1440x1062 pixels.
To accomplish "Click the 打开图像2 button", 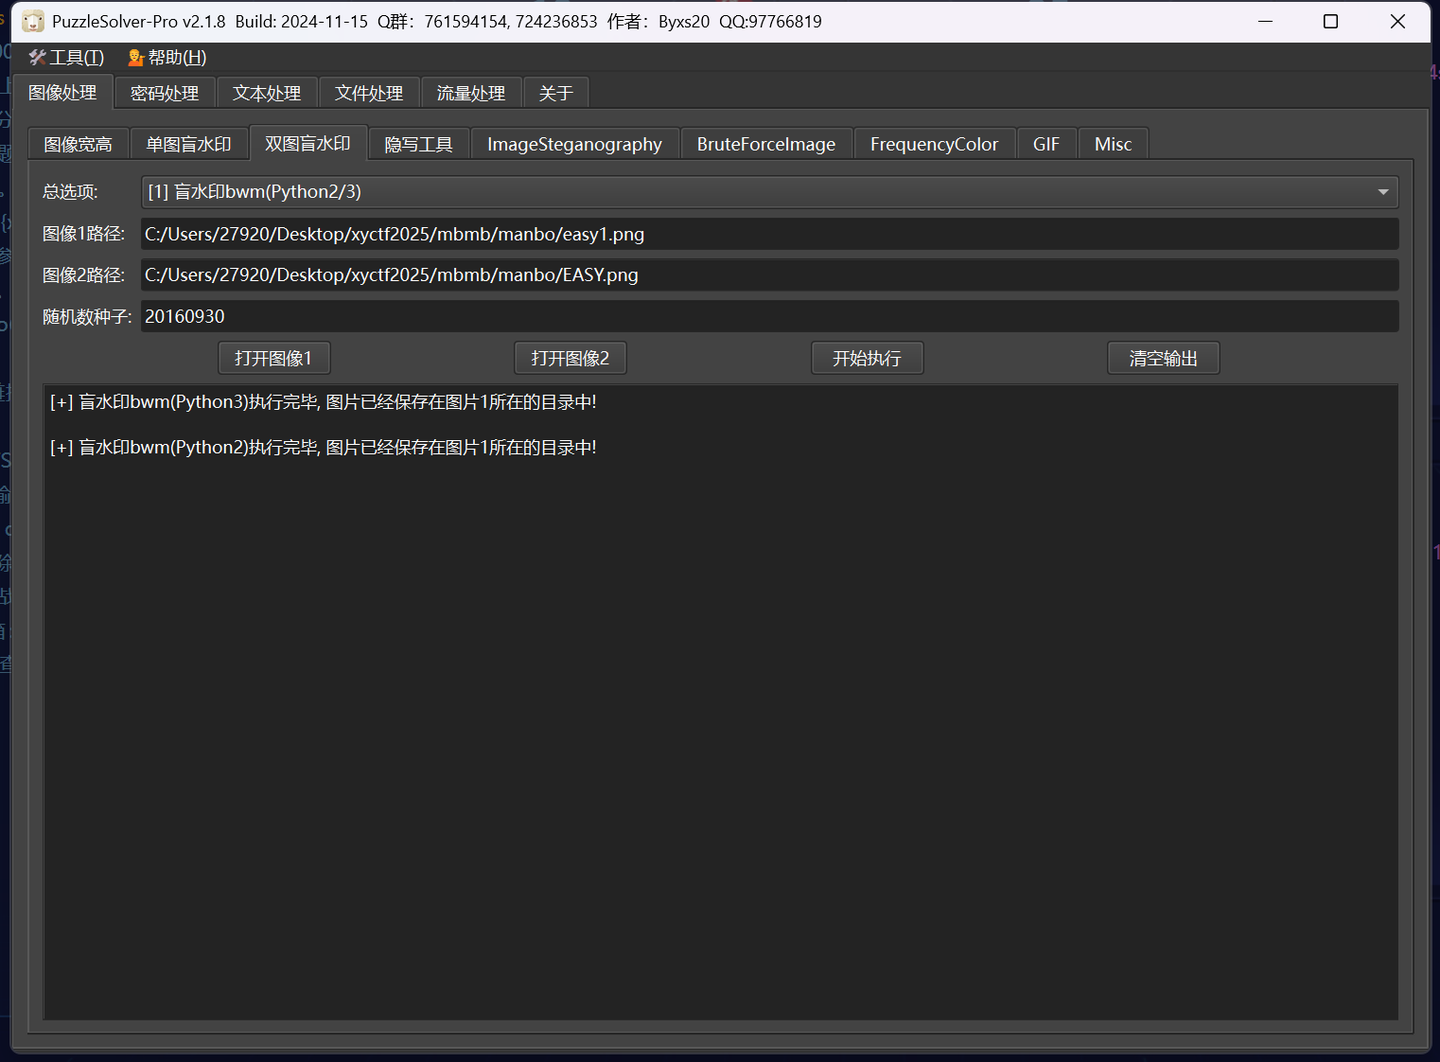I will [x=570, y=358].
